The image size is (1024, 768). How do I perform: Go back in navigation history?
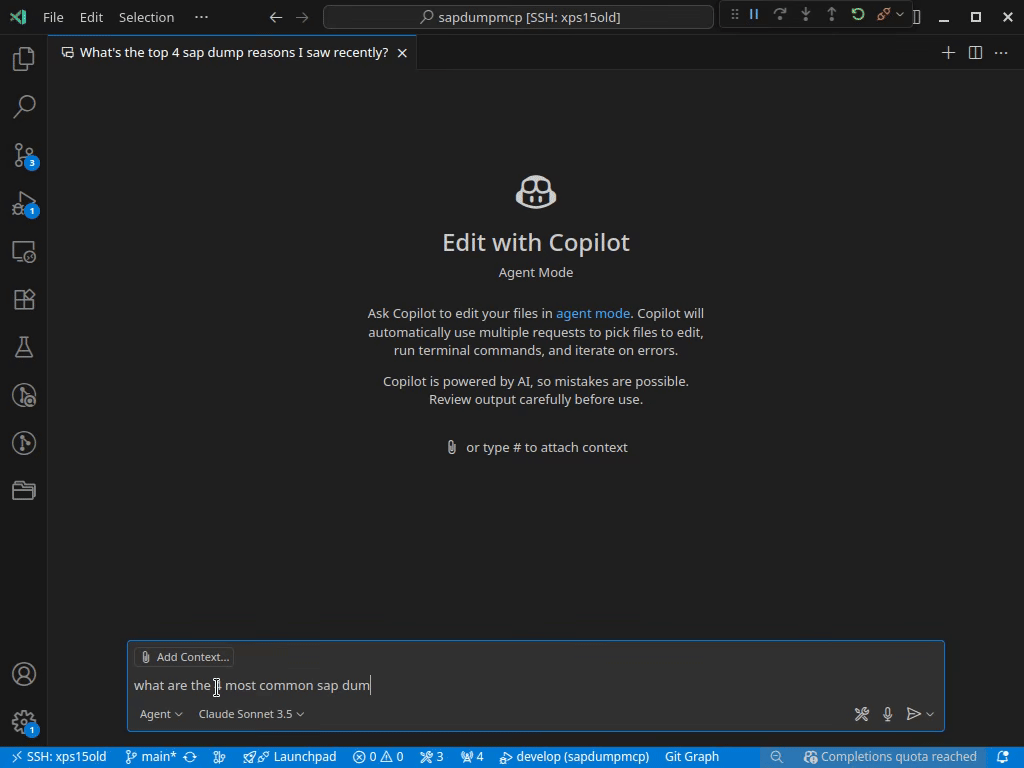tap(276, 17)
